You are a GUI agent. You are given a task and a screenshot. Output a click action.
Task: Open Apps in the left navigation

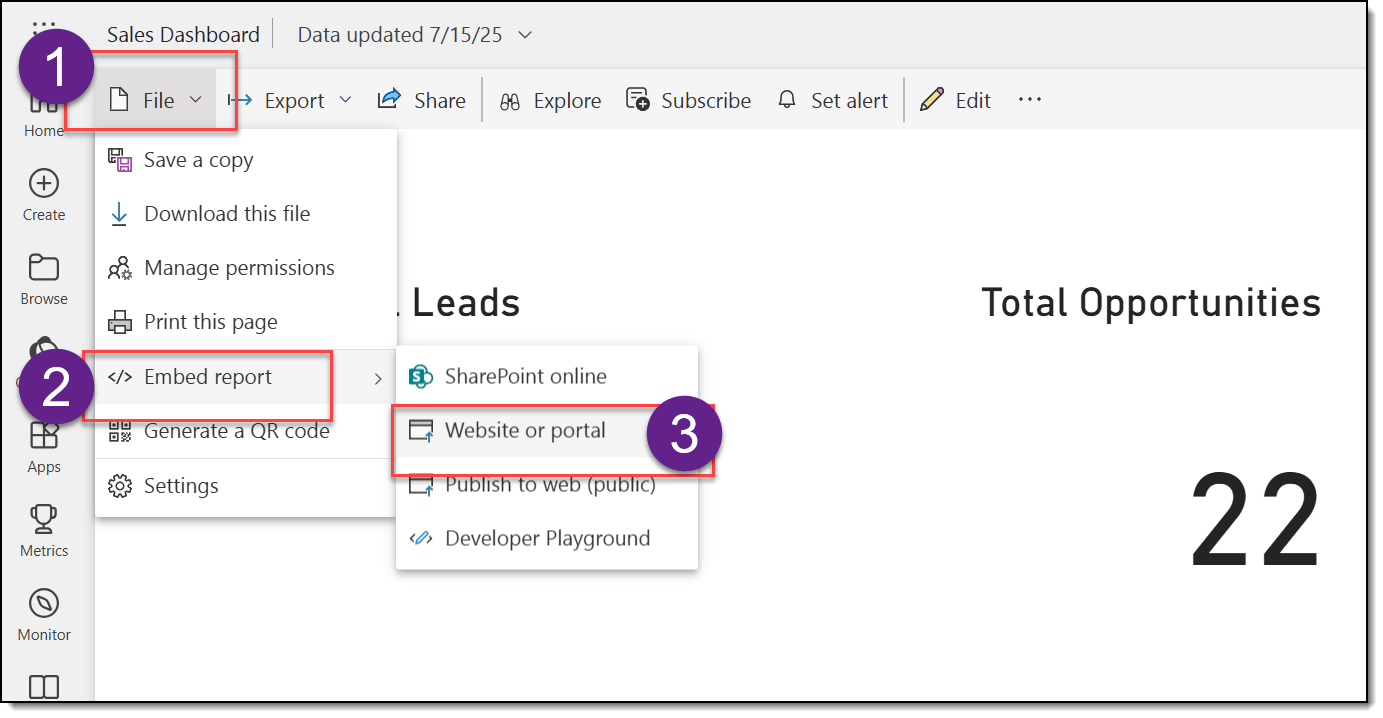[44, 447]
